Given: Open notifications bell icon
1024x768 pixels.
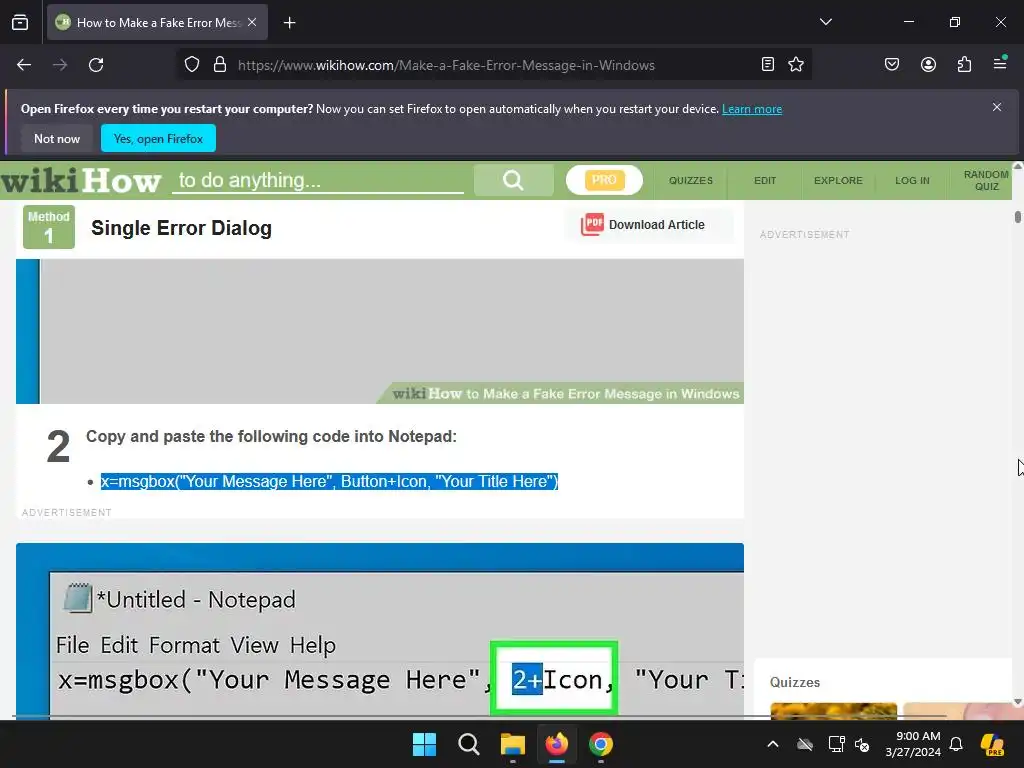Looking at the screenshot, I should [956, 744].
